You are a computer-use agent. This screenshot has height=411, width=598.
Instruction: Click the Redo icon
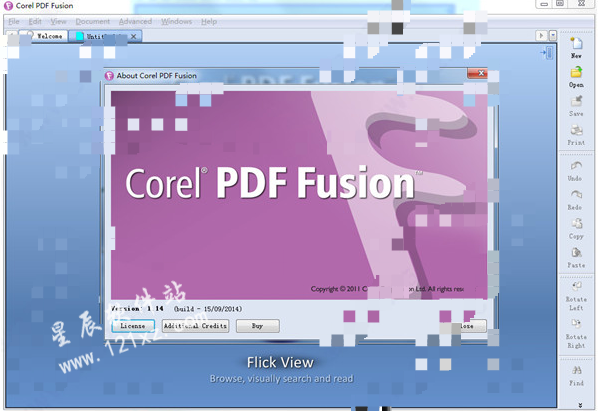(576, 195)
